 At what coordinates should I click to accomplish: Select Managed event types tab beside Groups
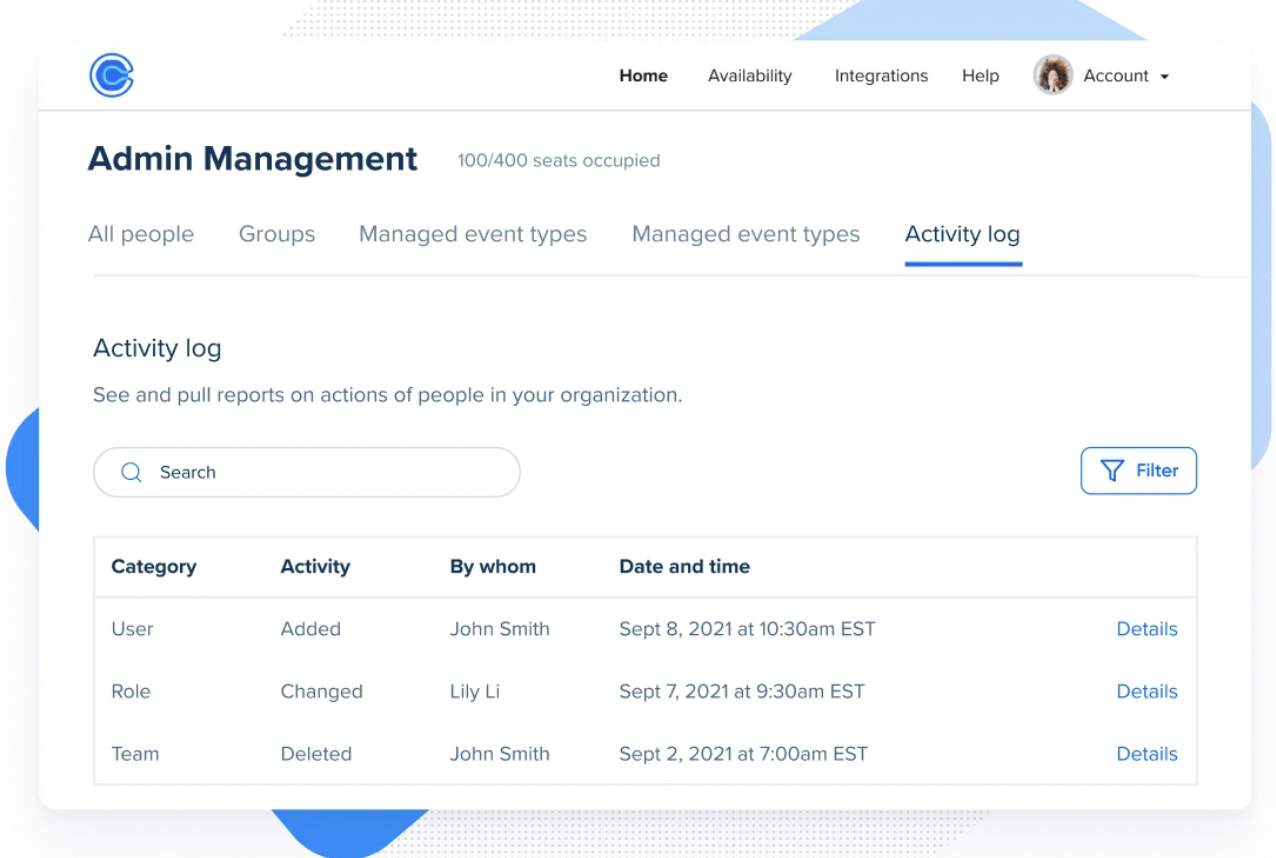[472, 234]
